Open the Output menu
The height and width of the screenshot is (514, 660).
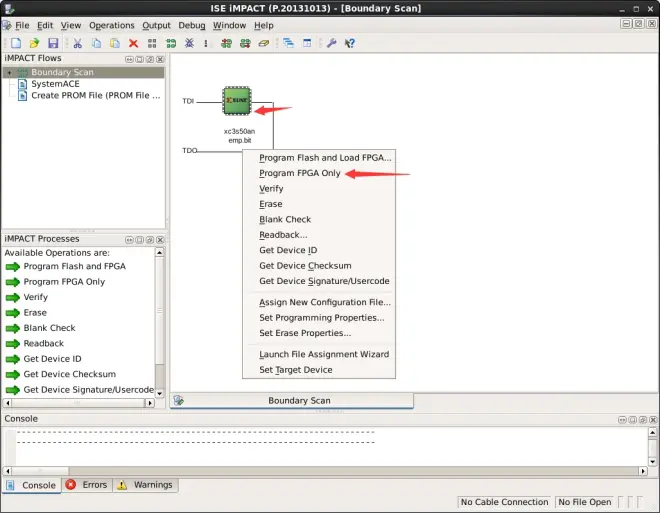156,25
